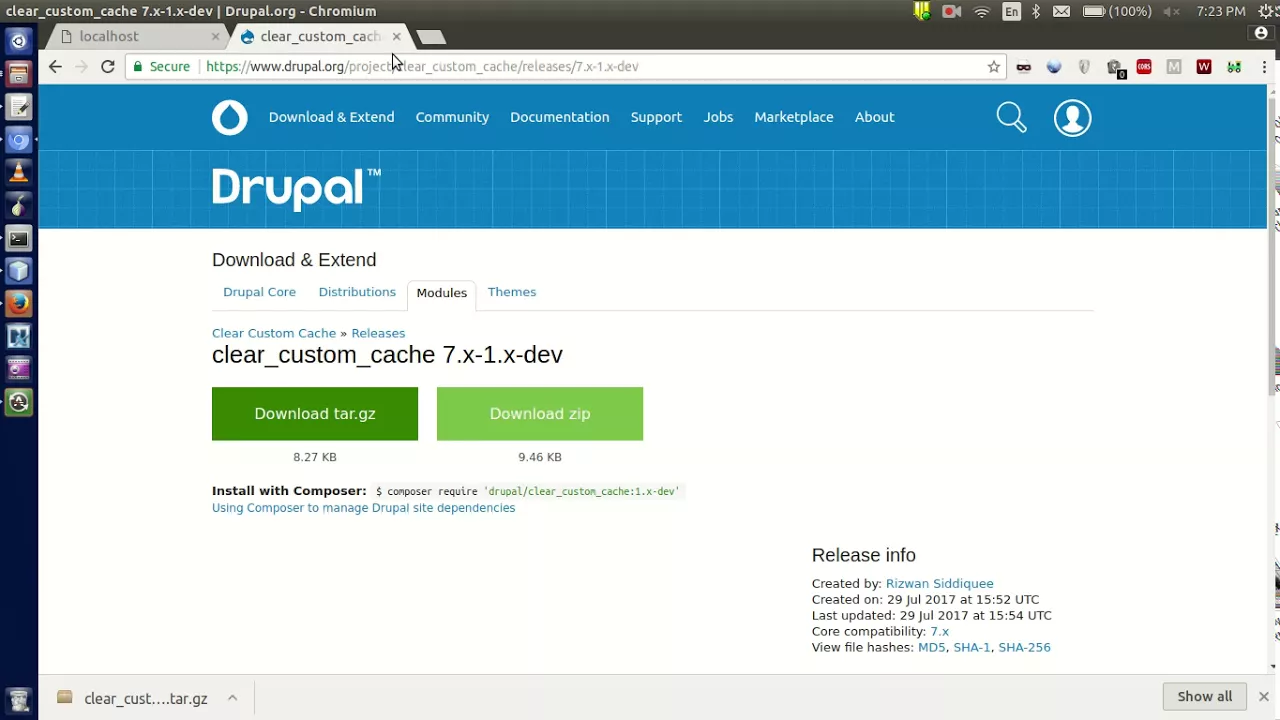Image resolution: width=1280 pixels, height=720 pixels.
Task: Click the grey shield extension icon
Action: (x=1083, y=67)
